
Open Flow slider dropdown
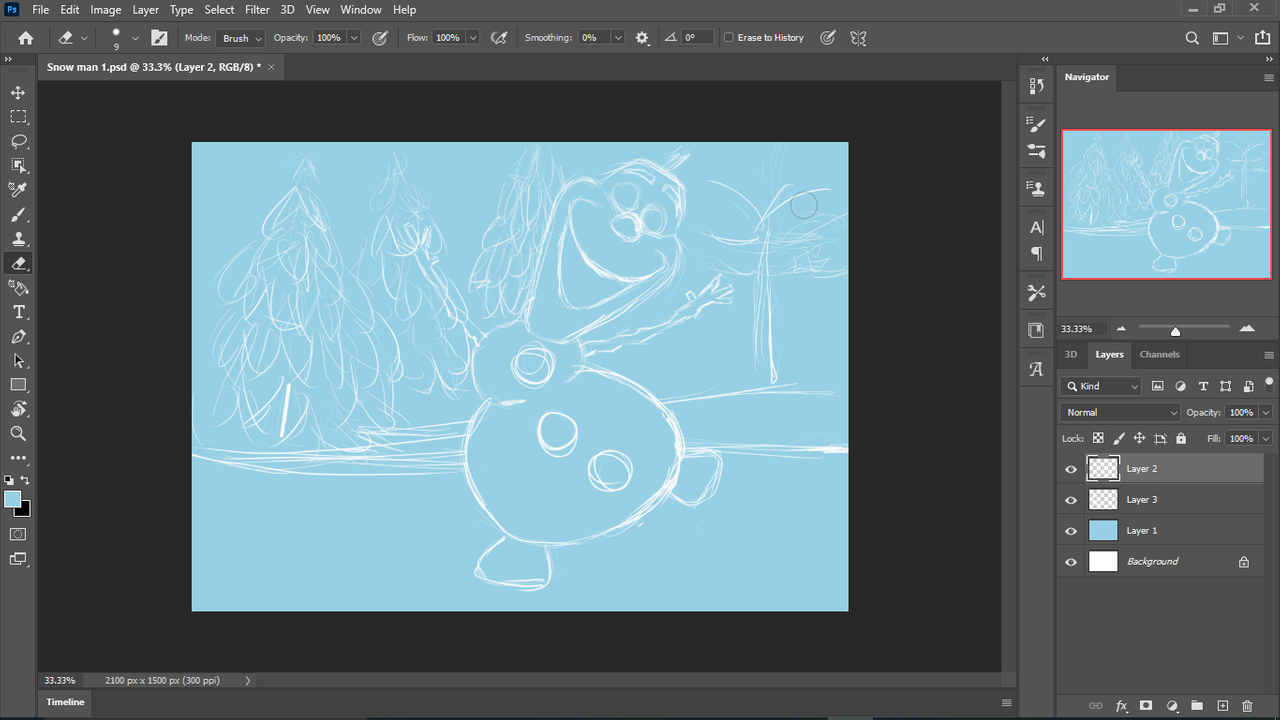(x=473, y=38)
